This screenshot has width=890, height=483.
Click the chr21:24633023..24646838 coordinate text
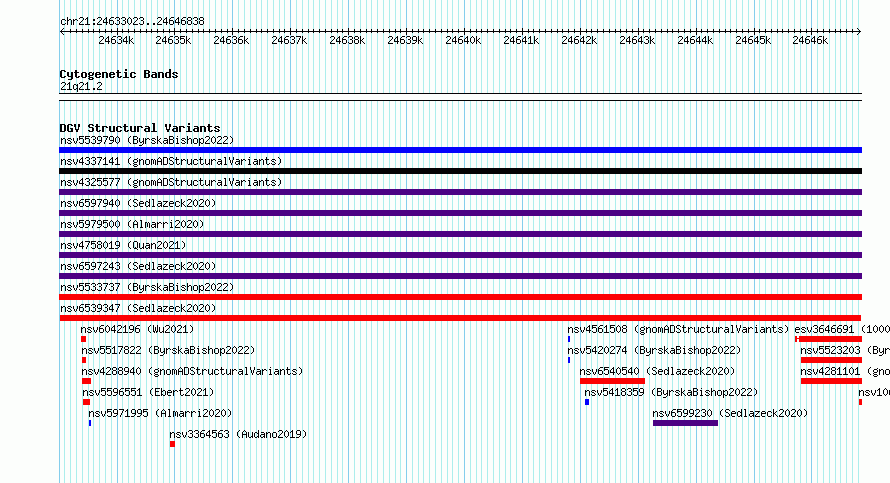132,21
